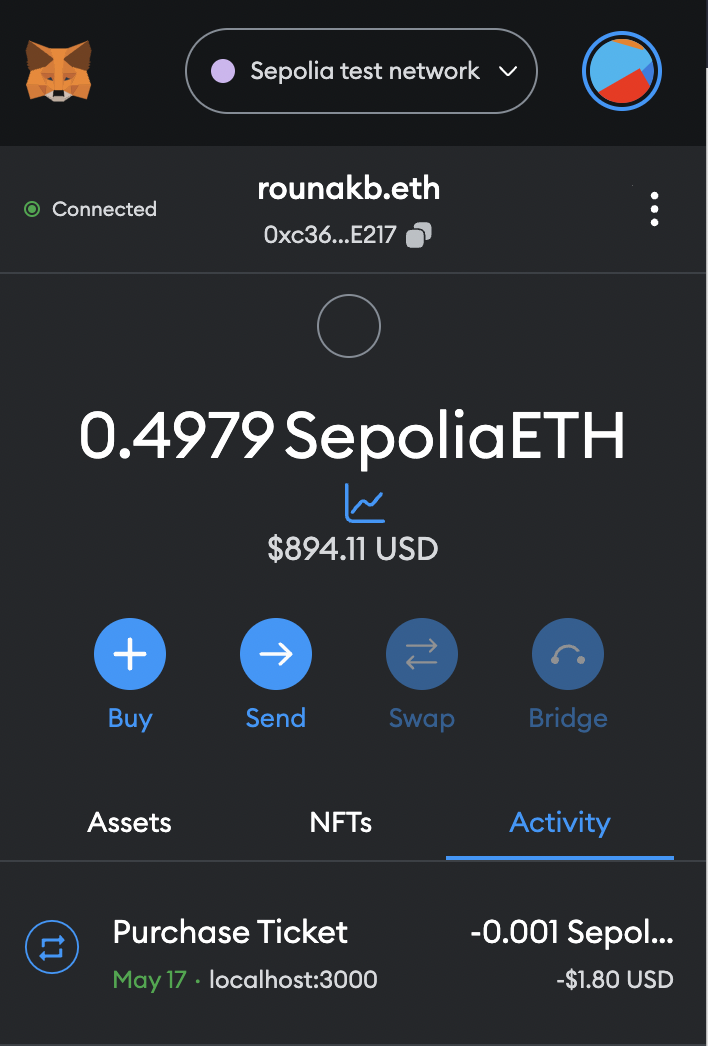Click the Bridge icon

tap(568, 654)
